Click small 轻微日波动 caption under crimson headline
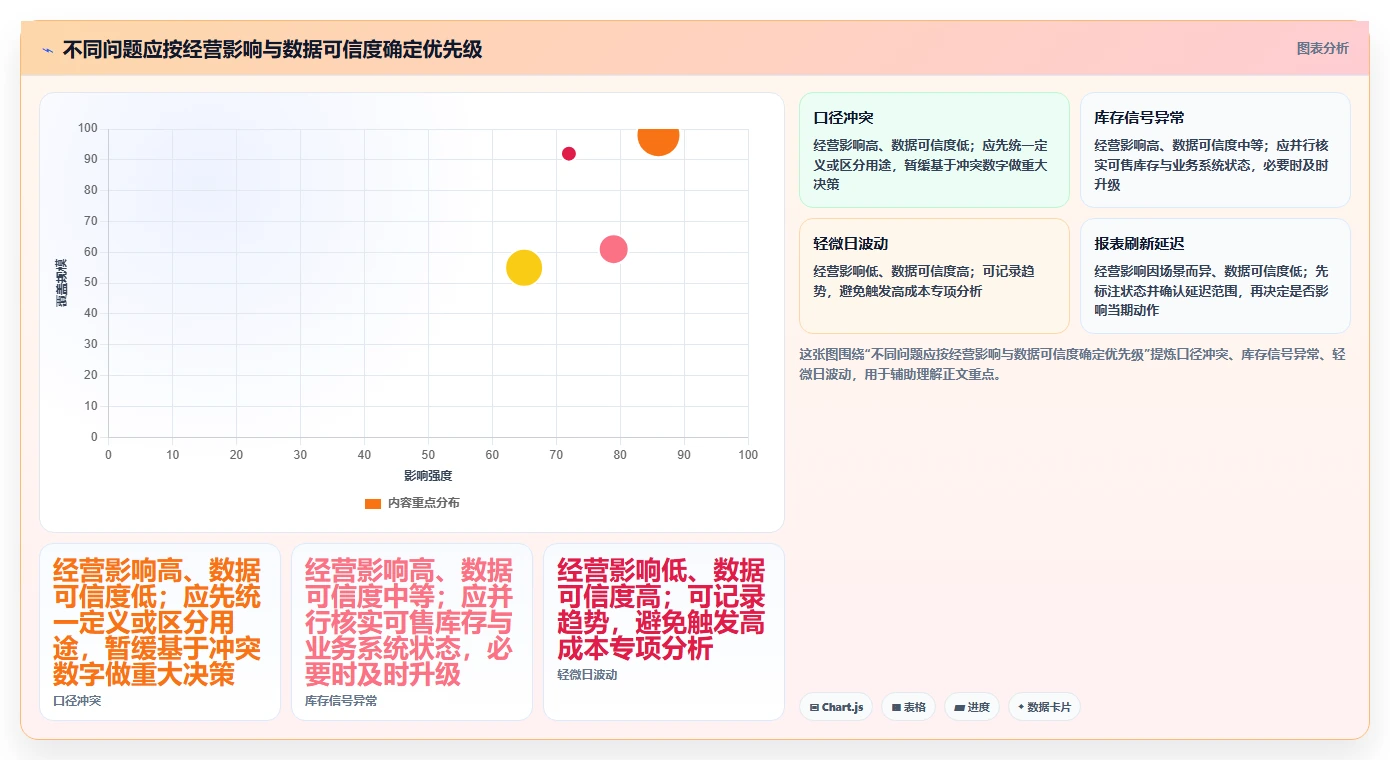Screen dimensions: 1390x760 (x=587, y=675)
